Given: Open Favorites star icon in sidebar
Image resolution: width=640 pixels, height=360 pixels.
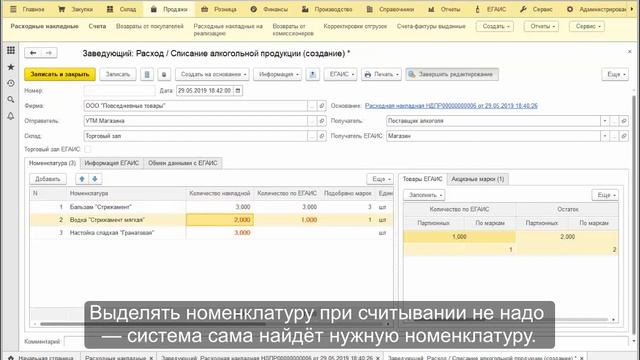Looking at the screenshot, I should tap(11, 67).
